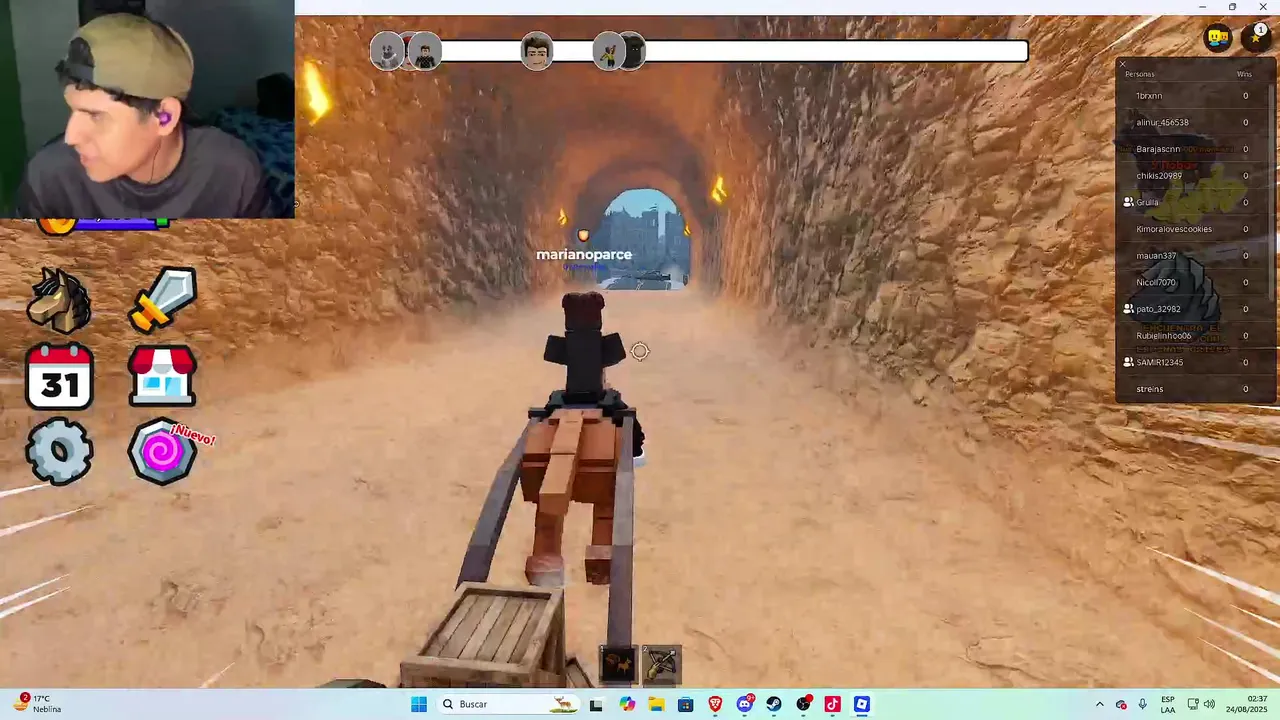Expand hidden system tray icons chevron
The width and height of the screenshot is (1280, 720).
click(1100, 704)
